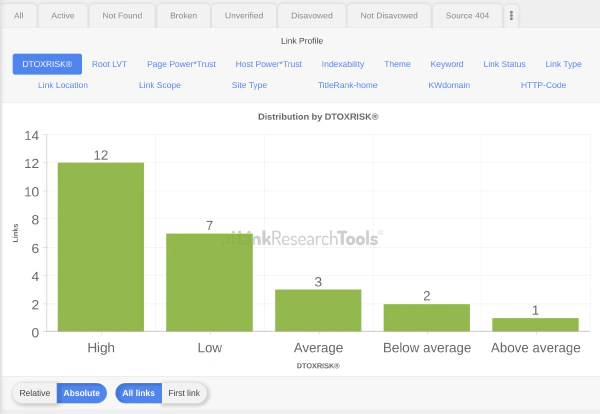Click the 'Below average' axis label
Viewport: 600px width, 414px height.
427,348
